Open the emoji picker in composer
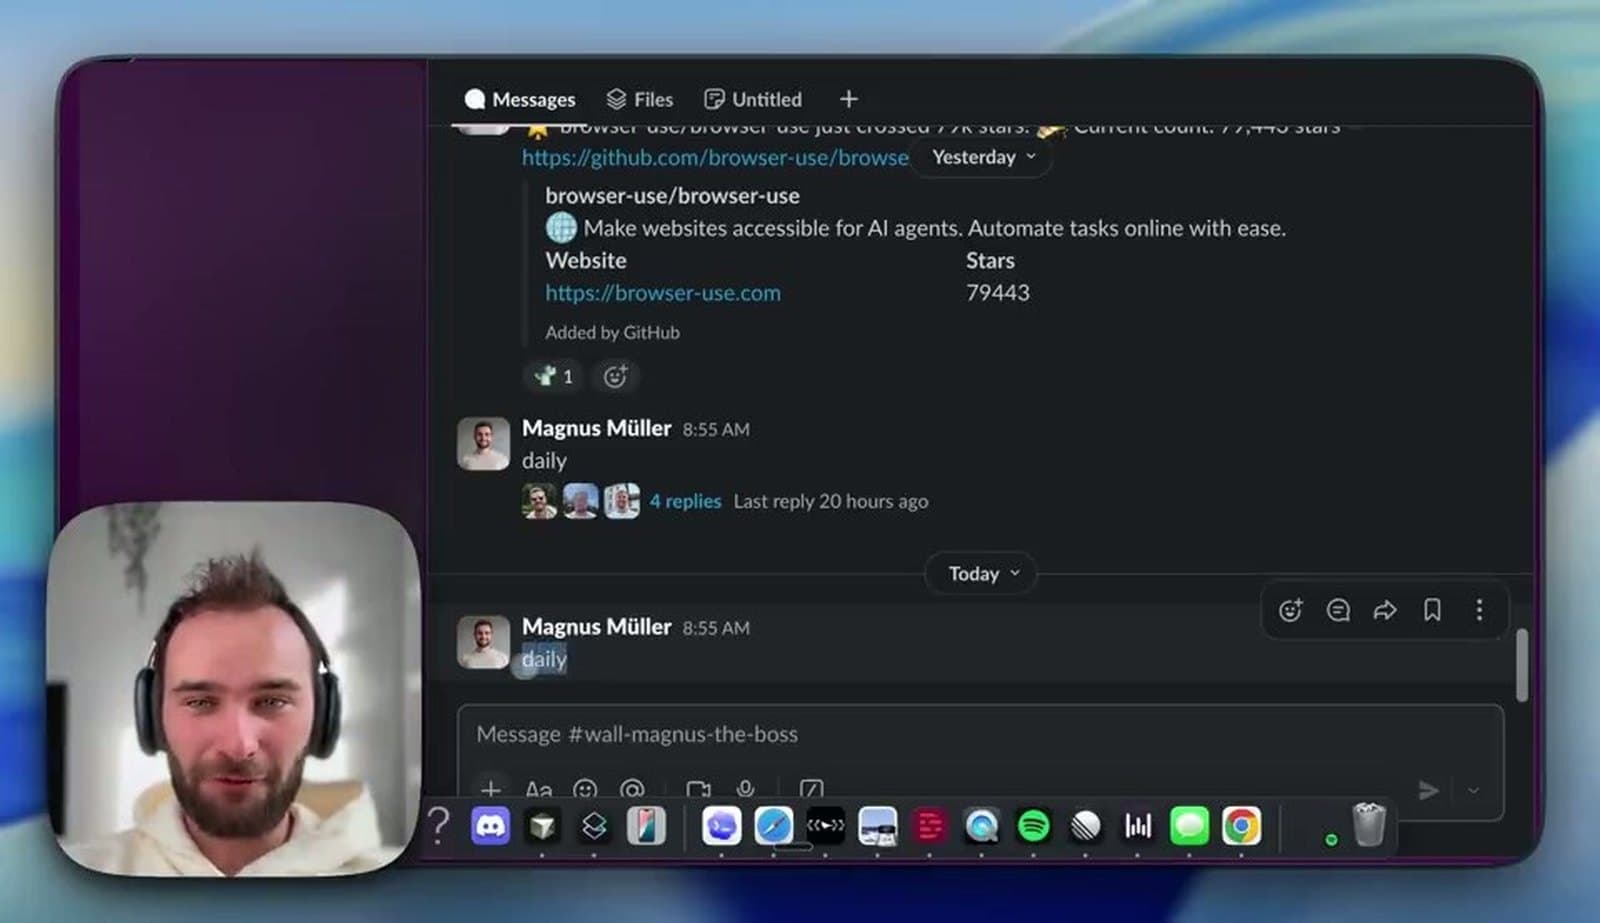This screenshot has height=923, width=1600. (585, 789)
